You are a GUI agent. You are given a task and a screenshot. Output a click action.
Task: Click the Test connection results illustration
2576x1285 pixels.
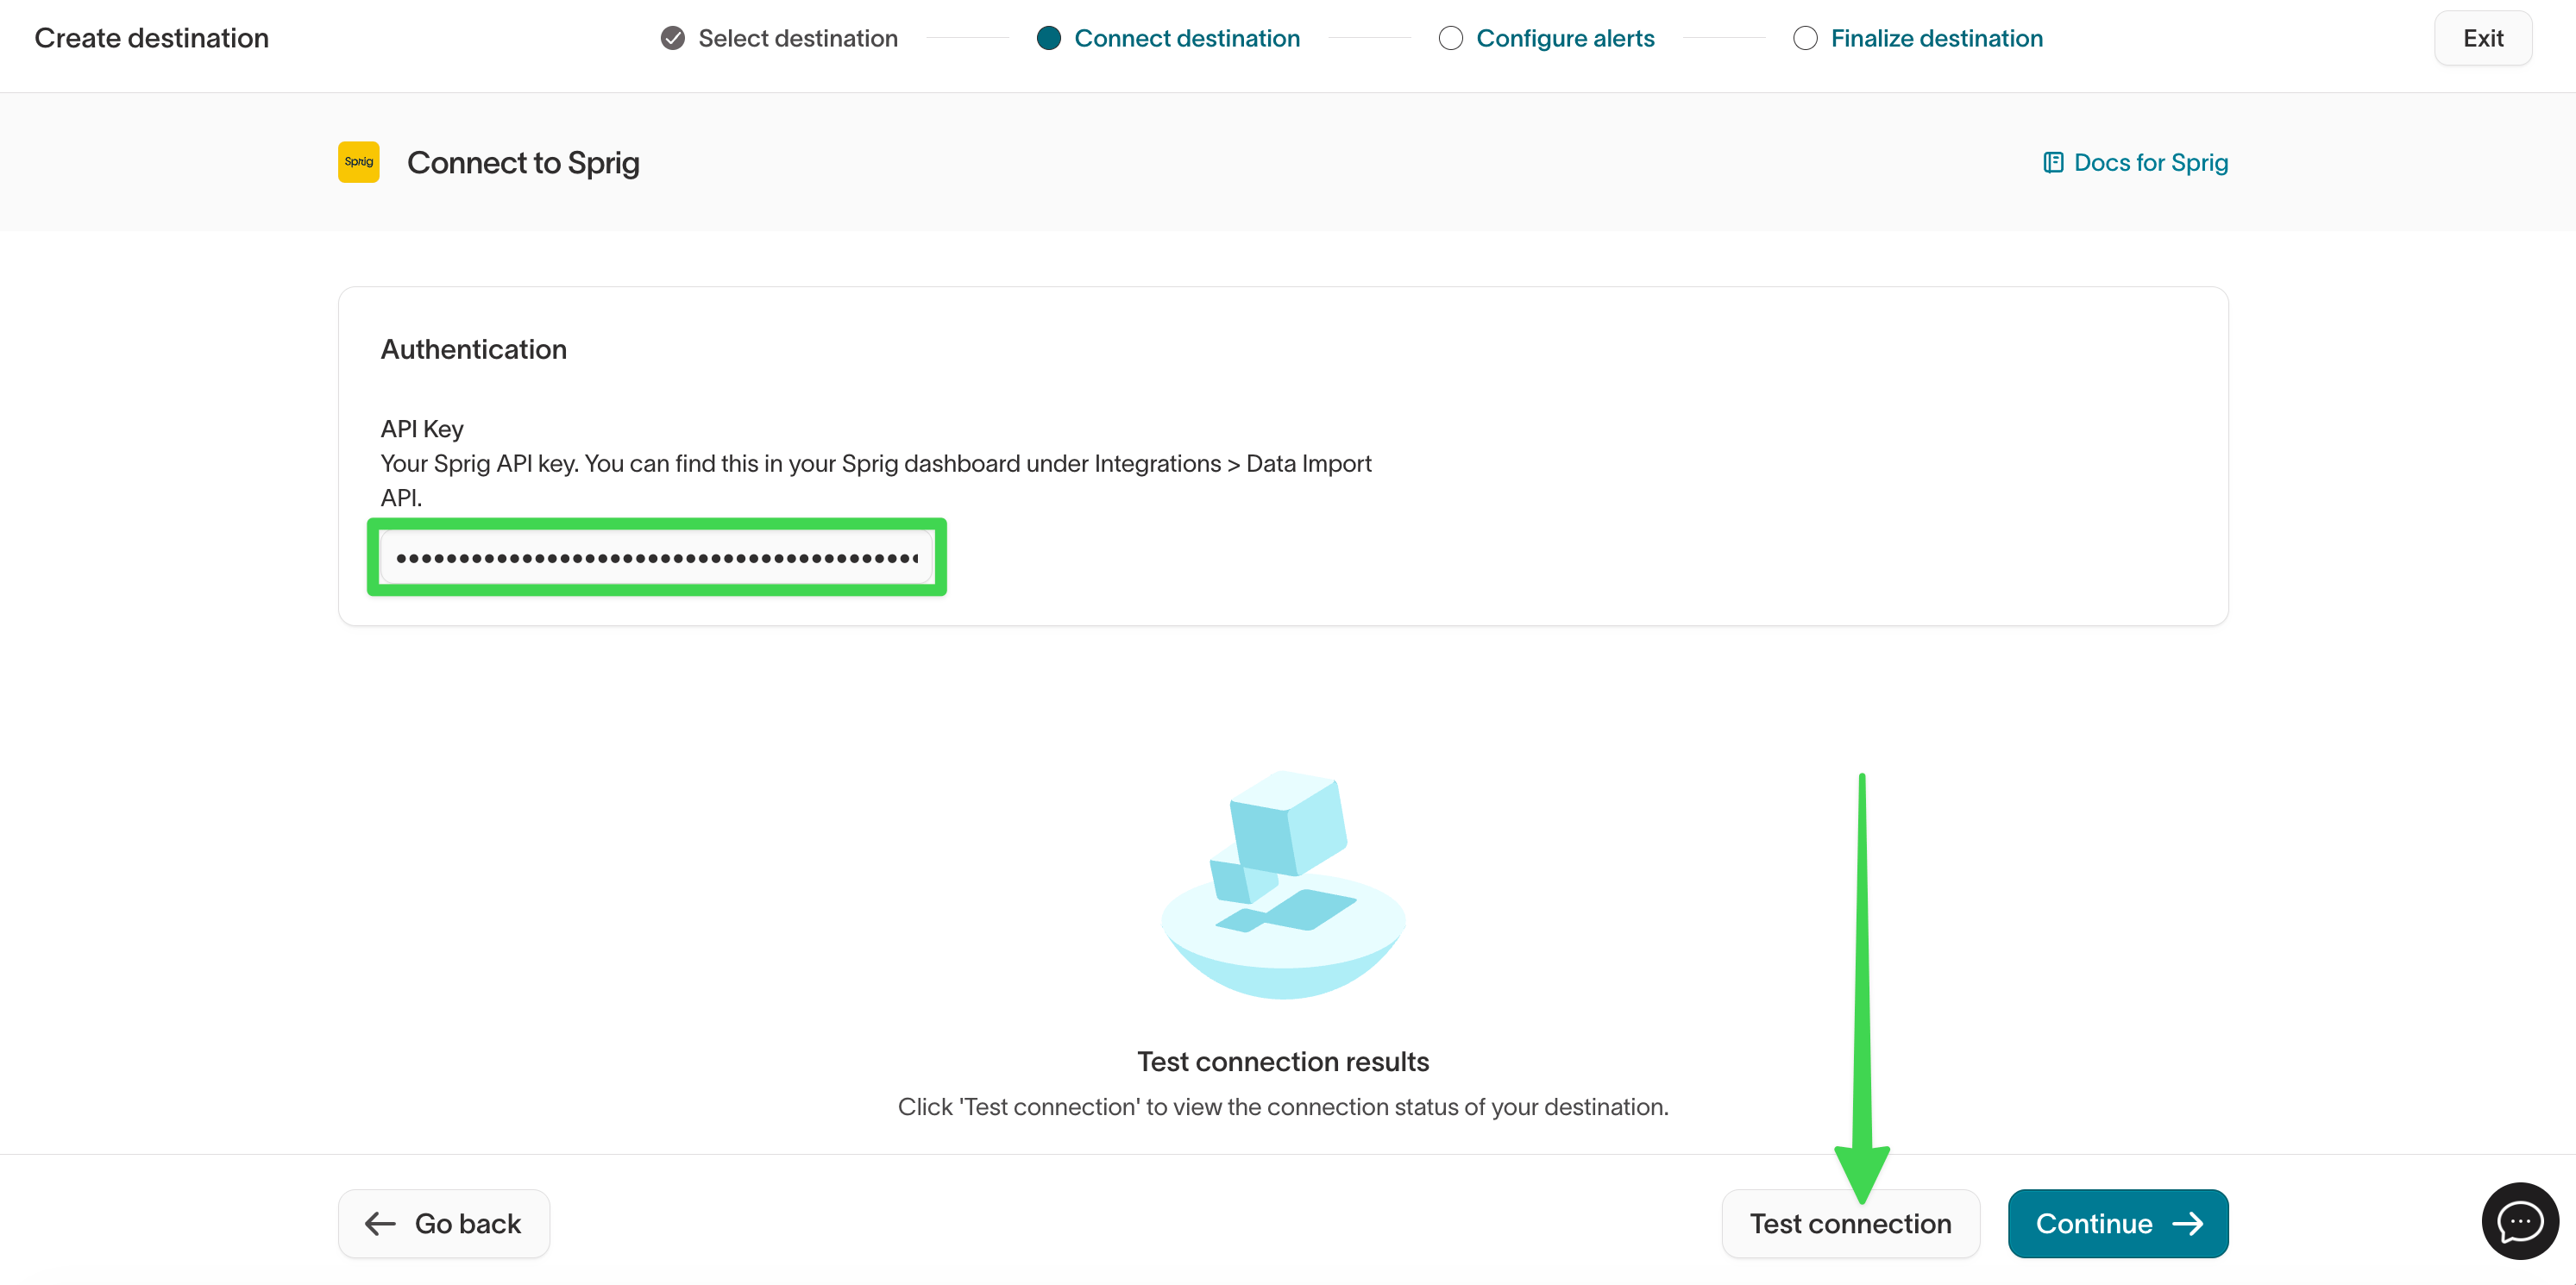tap(1283, 884)
